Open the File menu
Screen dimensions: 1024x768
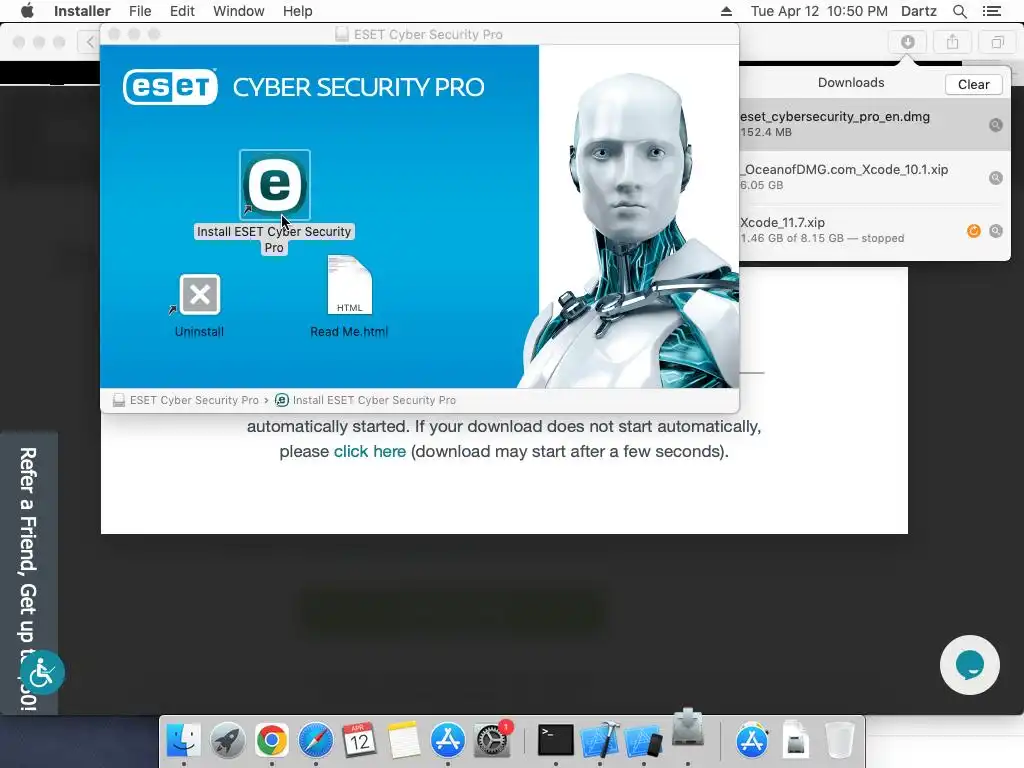(140, 11)
